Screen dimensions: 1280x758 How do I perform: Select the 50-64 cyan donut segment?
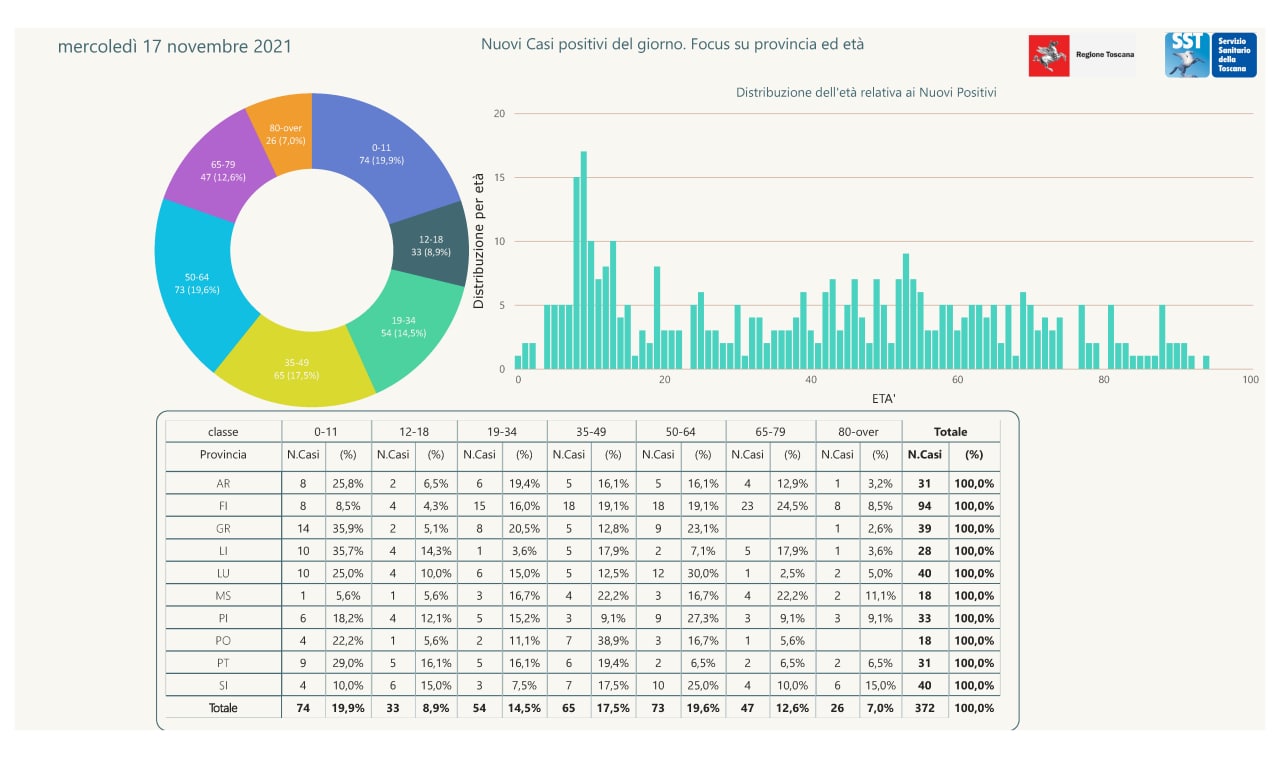point(196,283)
